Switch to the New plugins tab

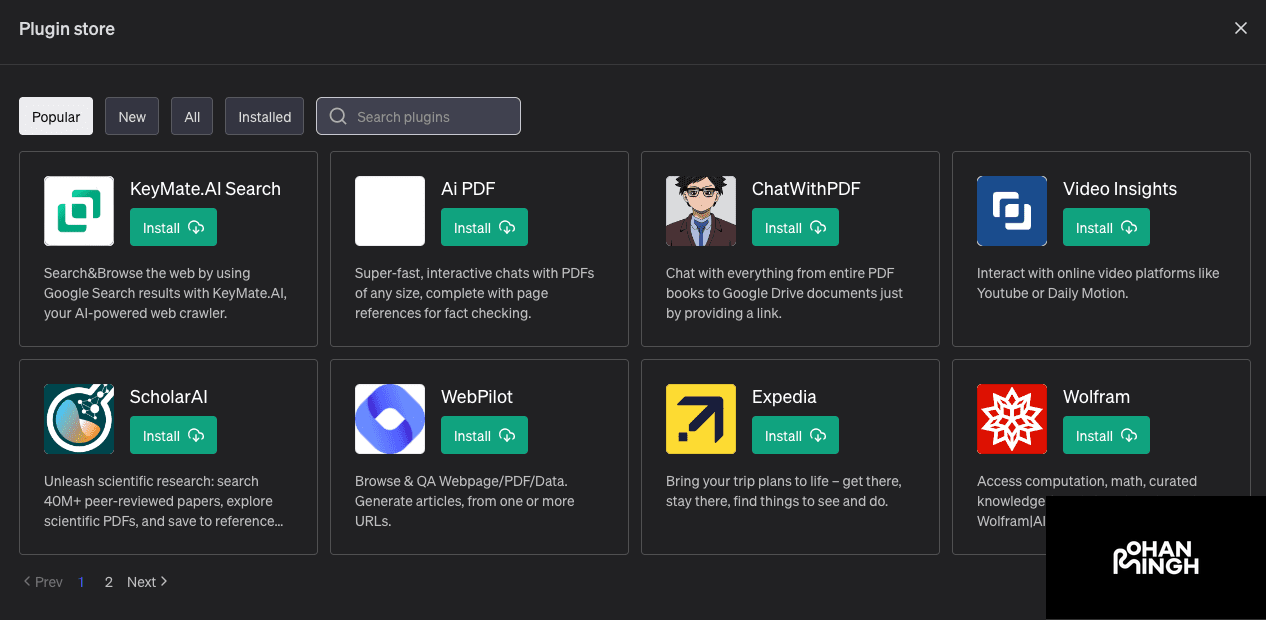click(131, 116)
